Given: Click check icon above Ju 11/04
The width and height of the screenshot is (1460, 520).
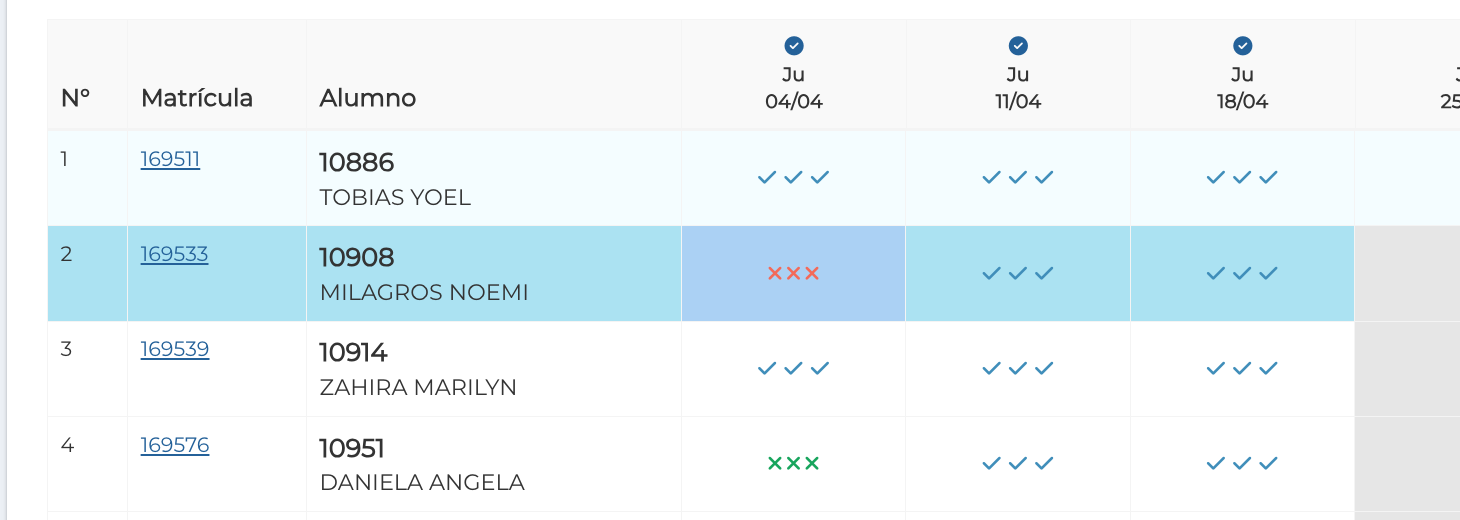Looking at the screenshot, I should click(x=1018, y=46).
